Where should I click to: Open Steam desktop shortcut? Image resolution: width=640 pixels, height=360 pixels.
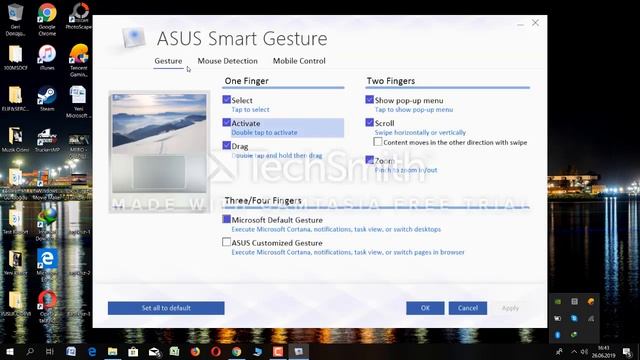pyautogui.click(x=47, y=99)
